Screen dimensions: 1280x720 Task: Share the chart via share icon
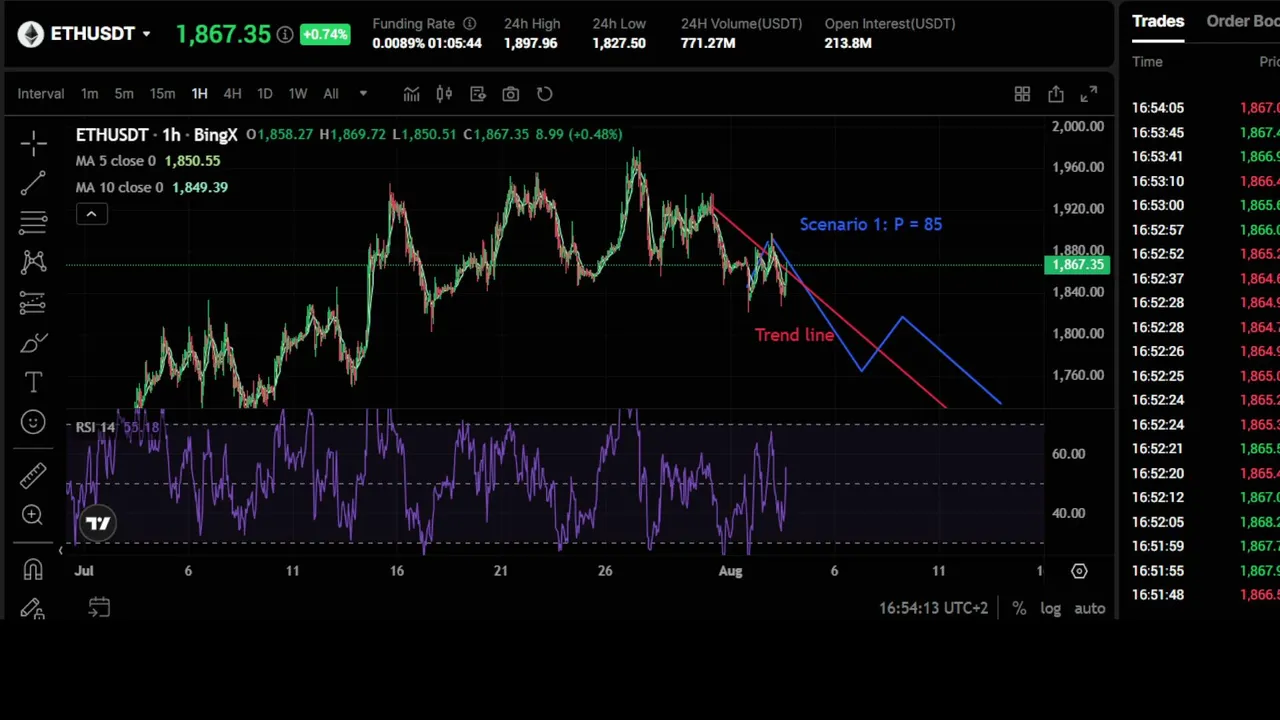[x=1056, y=94]
